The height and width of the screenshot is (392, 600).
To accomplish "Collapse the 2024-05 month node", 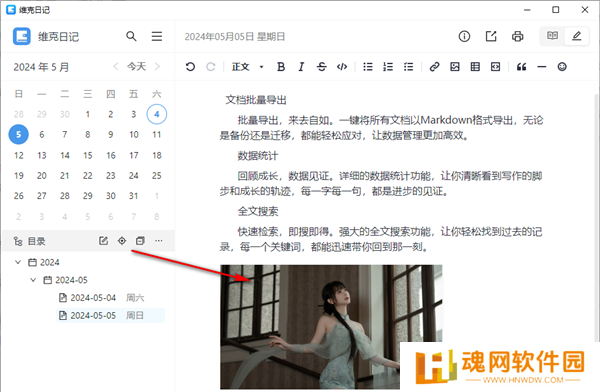I will [x=33, y=280].
